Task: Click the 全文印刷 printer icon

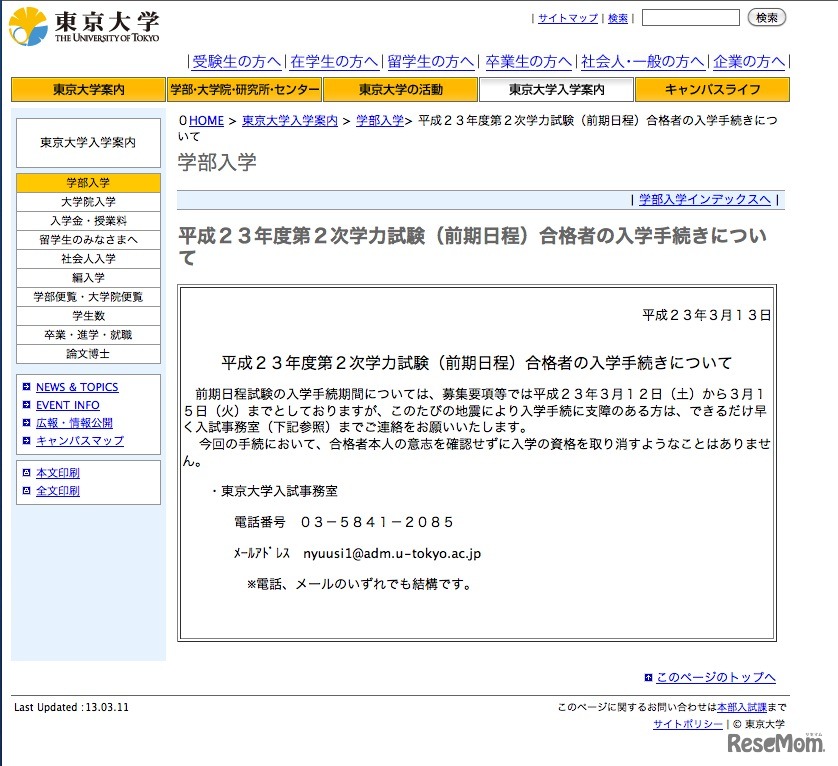Action: (27, 490)
